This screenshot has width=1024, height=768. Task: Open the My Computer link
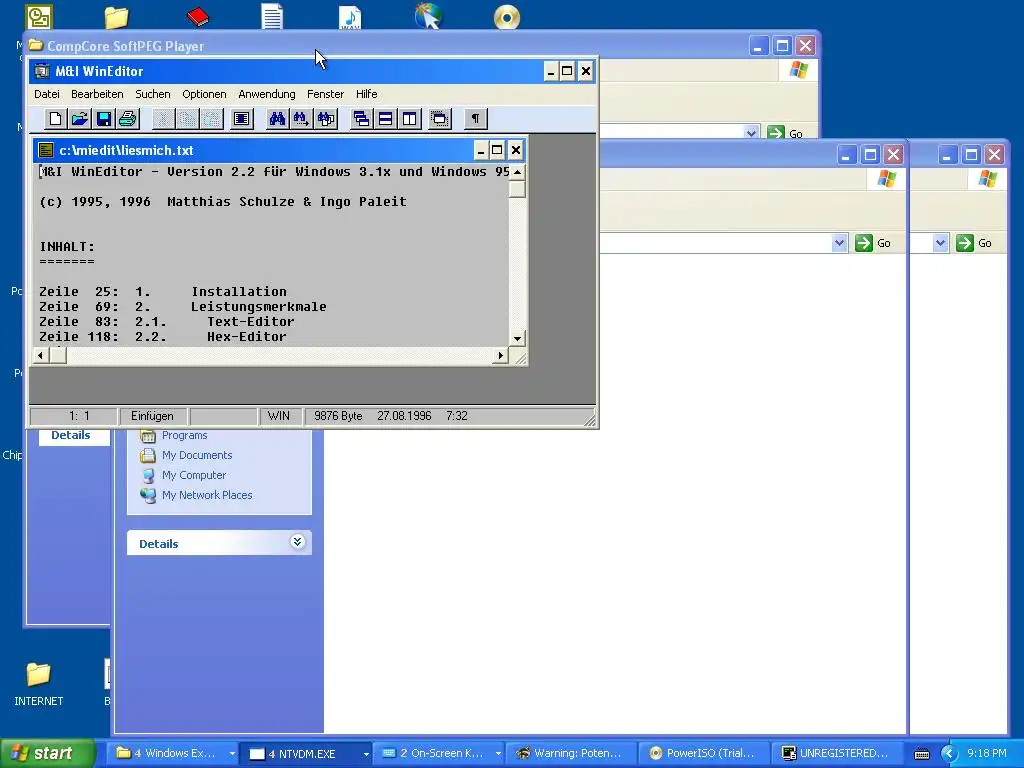193,475
